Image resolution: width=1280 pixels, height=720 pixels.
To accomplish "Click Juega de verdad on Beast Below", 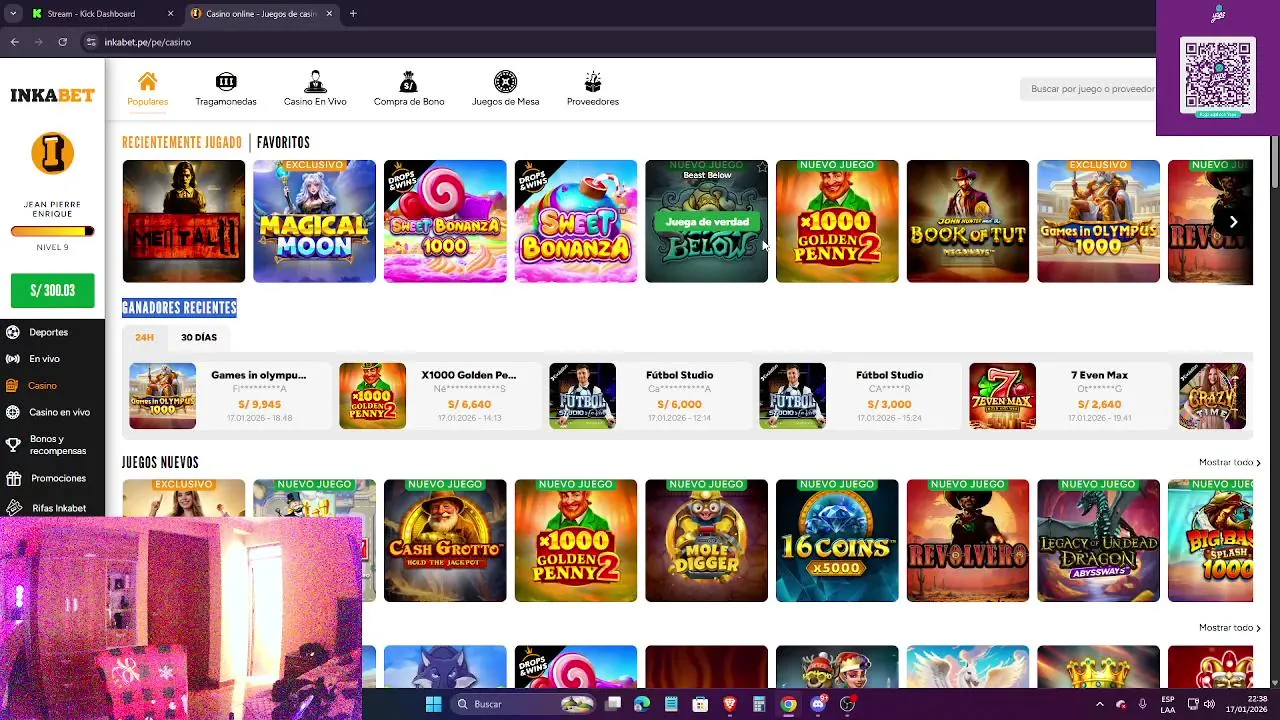I will tap(707, 222).
